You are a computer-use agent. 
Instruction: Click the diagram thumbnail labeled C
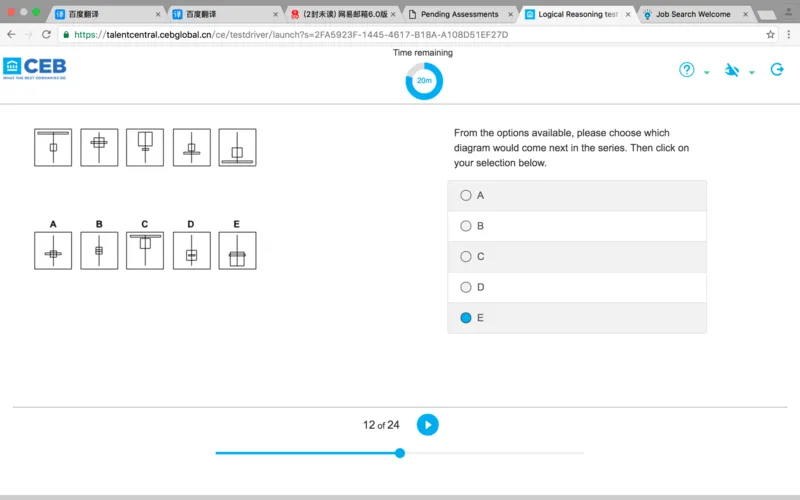point(145,250)
